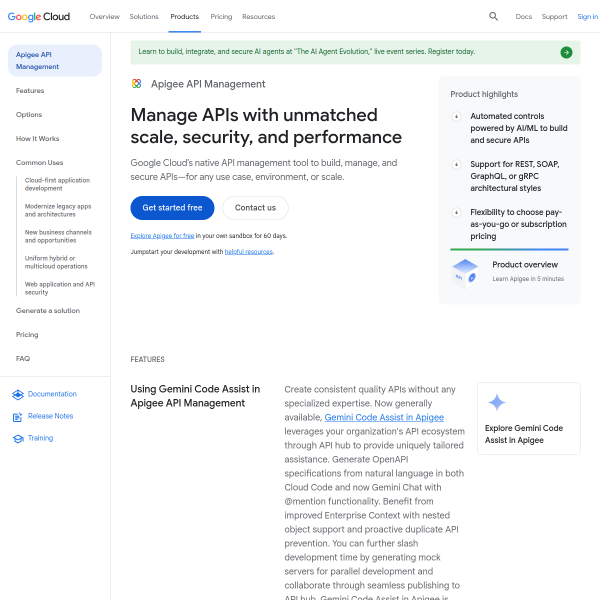Click the Training graduation cap icon
600x600 pixels.
click(18, 439)
